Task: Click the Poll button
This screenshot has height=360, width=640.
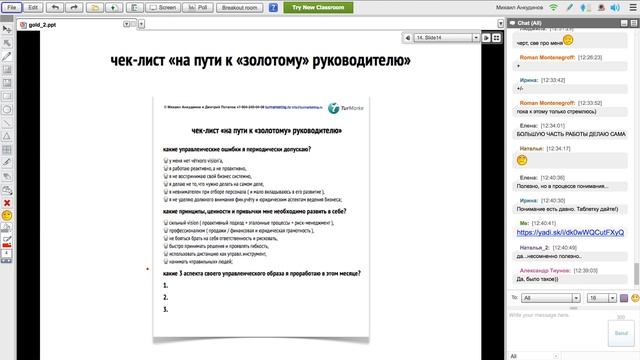Action: (198, 7)
